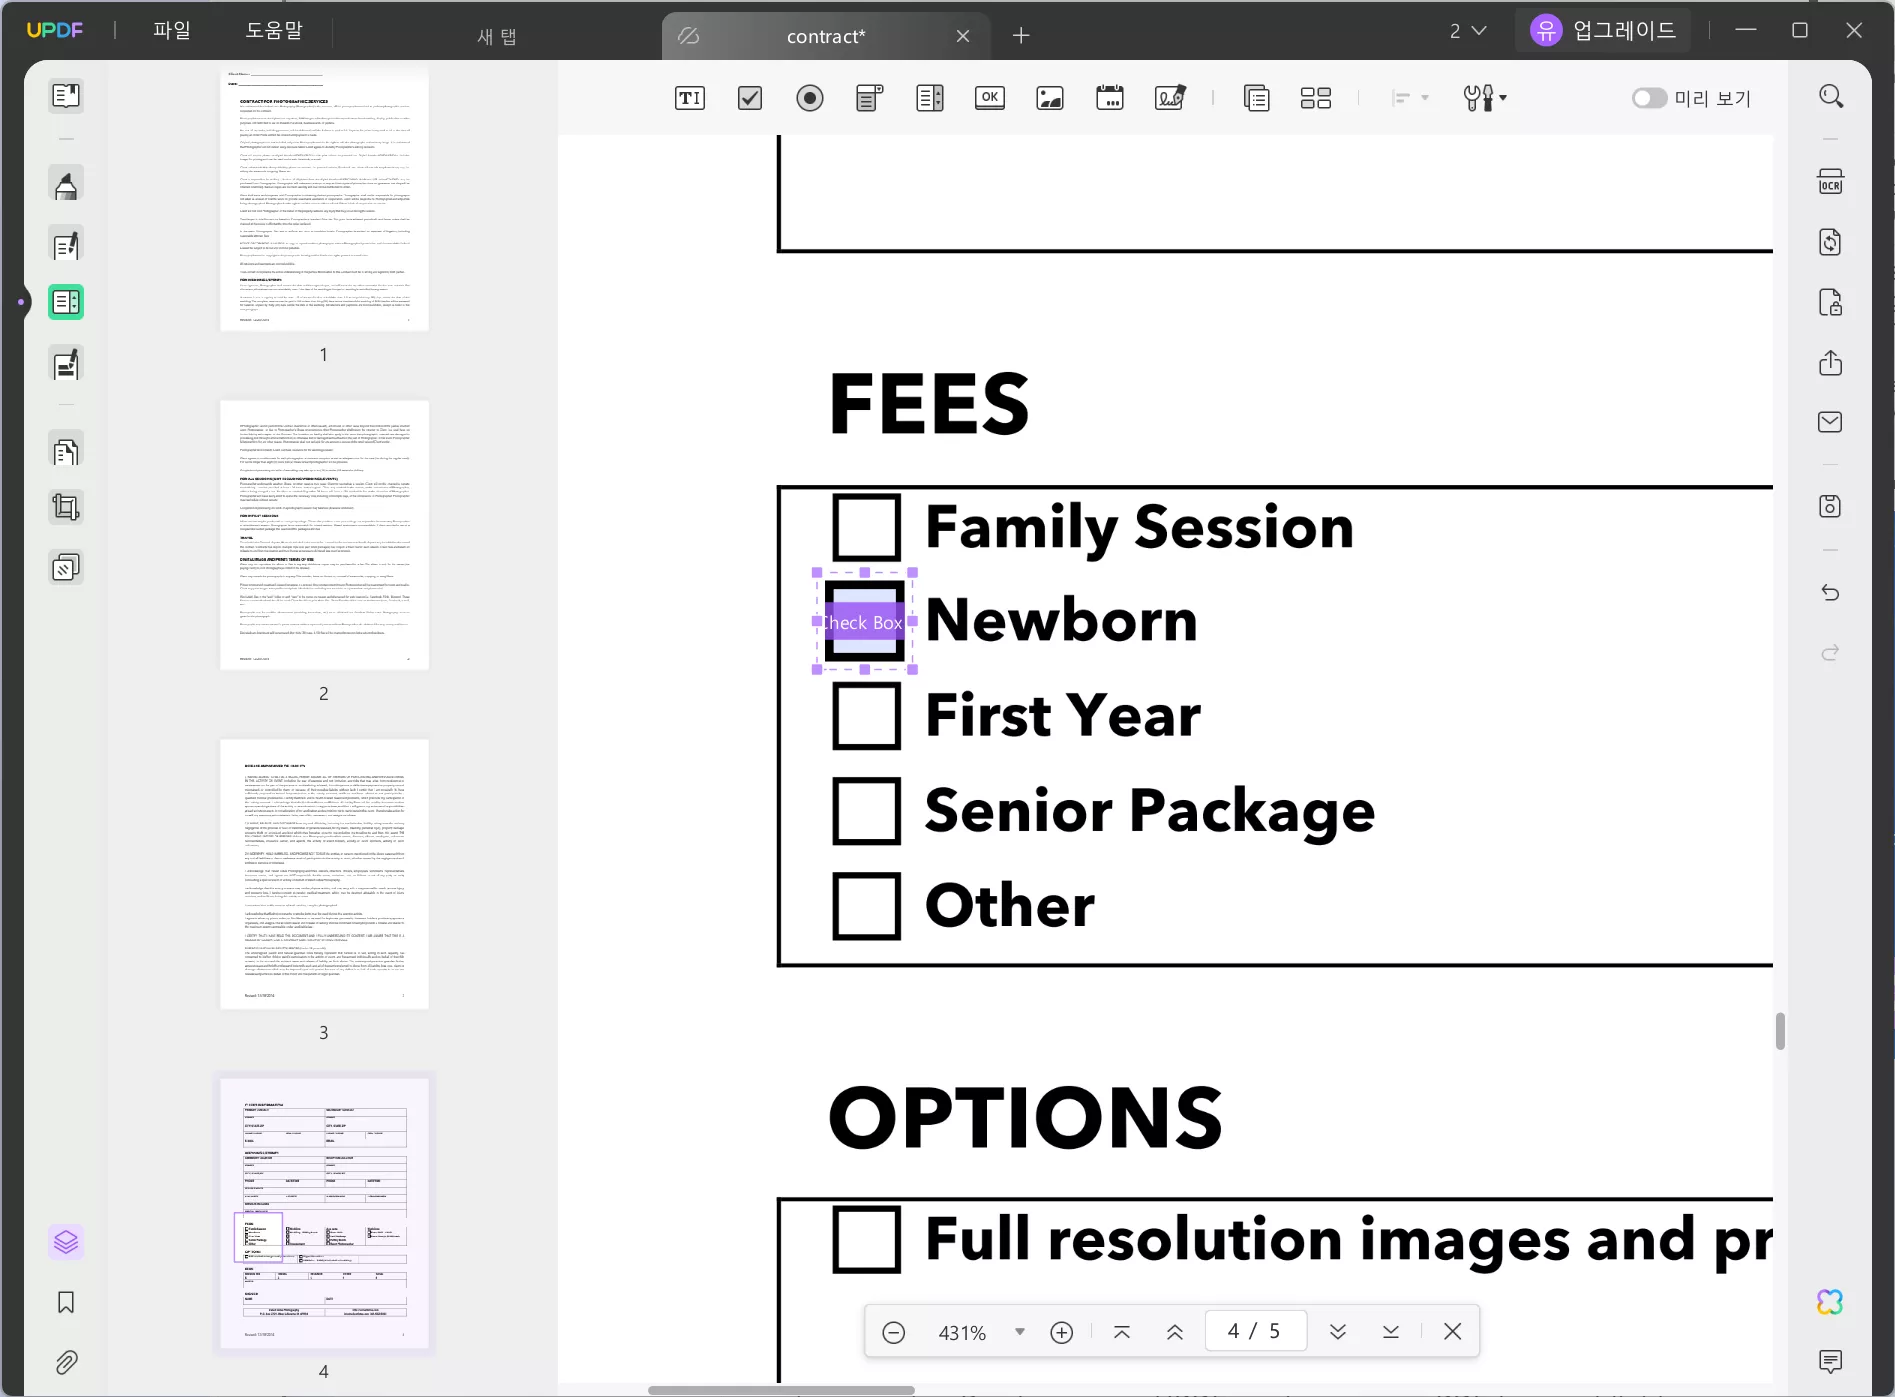Select the contract* tab

tap(826, 36)
